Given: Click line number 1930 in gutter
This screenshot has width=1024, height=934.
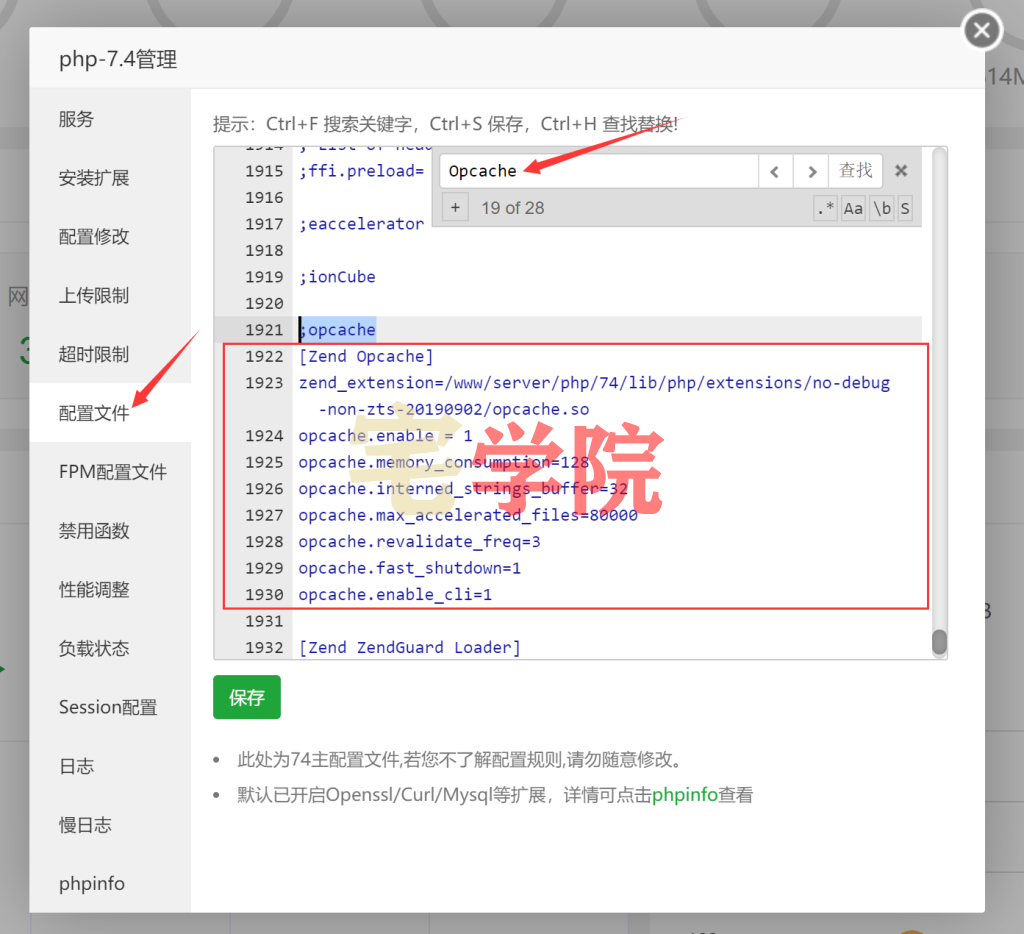Looking at the screenshot, I should 264,594.
